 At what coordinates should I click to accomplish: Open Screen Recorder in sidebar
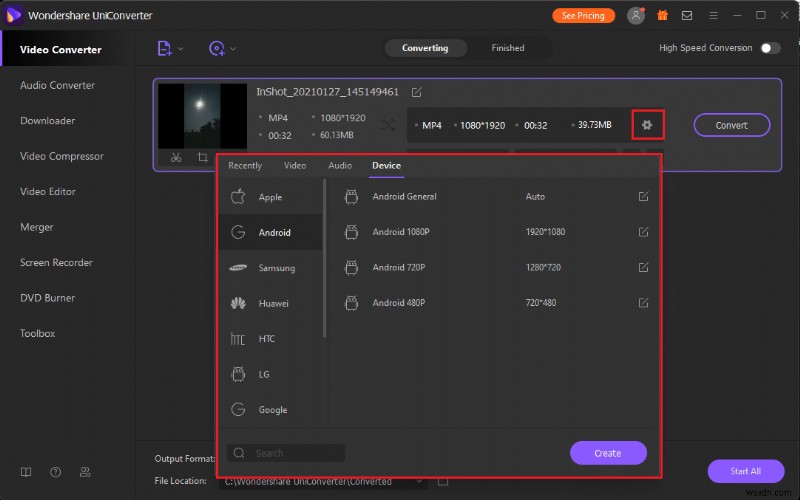56,263
